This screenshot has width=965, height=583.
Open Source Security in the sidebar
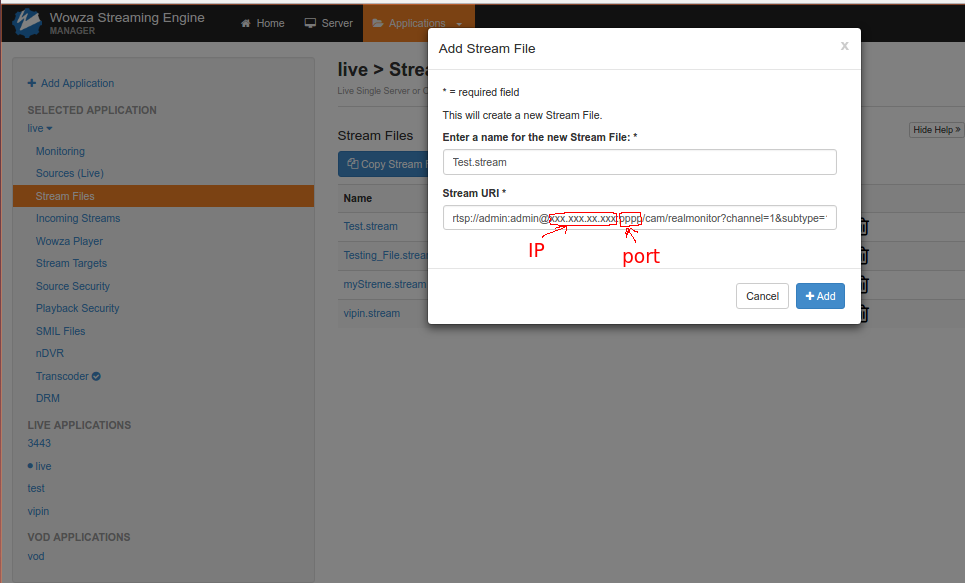tap(73, 286)
